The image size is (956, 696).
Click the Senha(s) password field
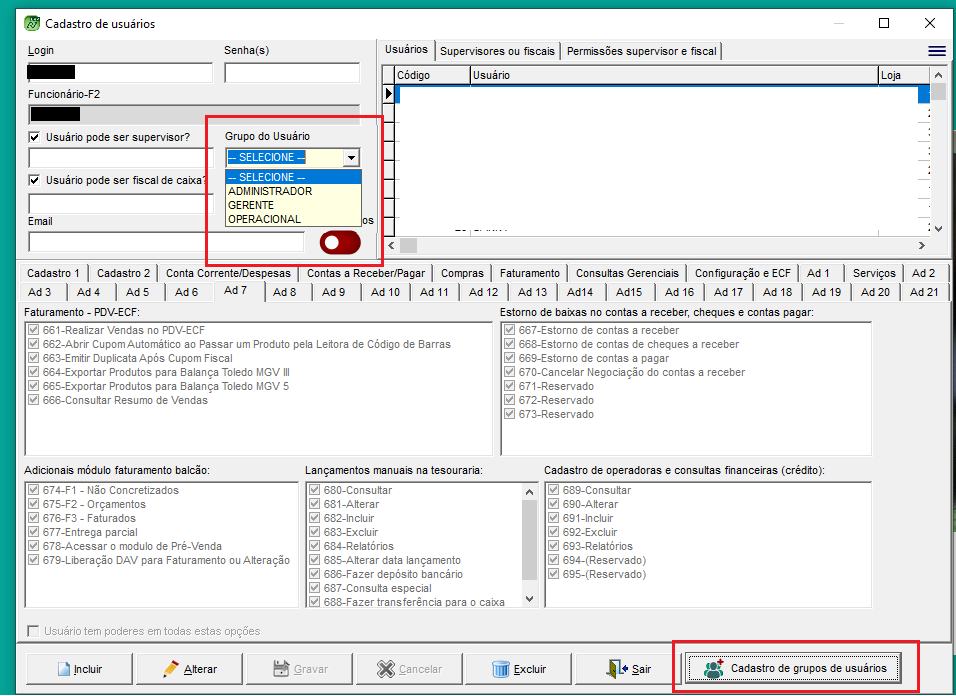[x=292, y=73]
